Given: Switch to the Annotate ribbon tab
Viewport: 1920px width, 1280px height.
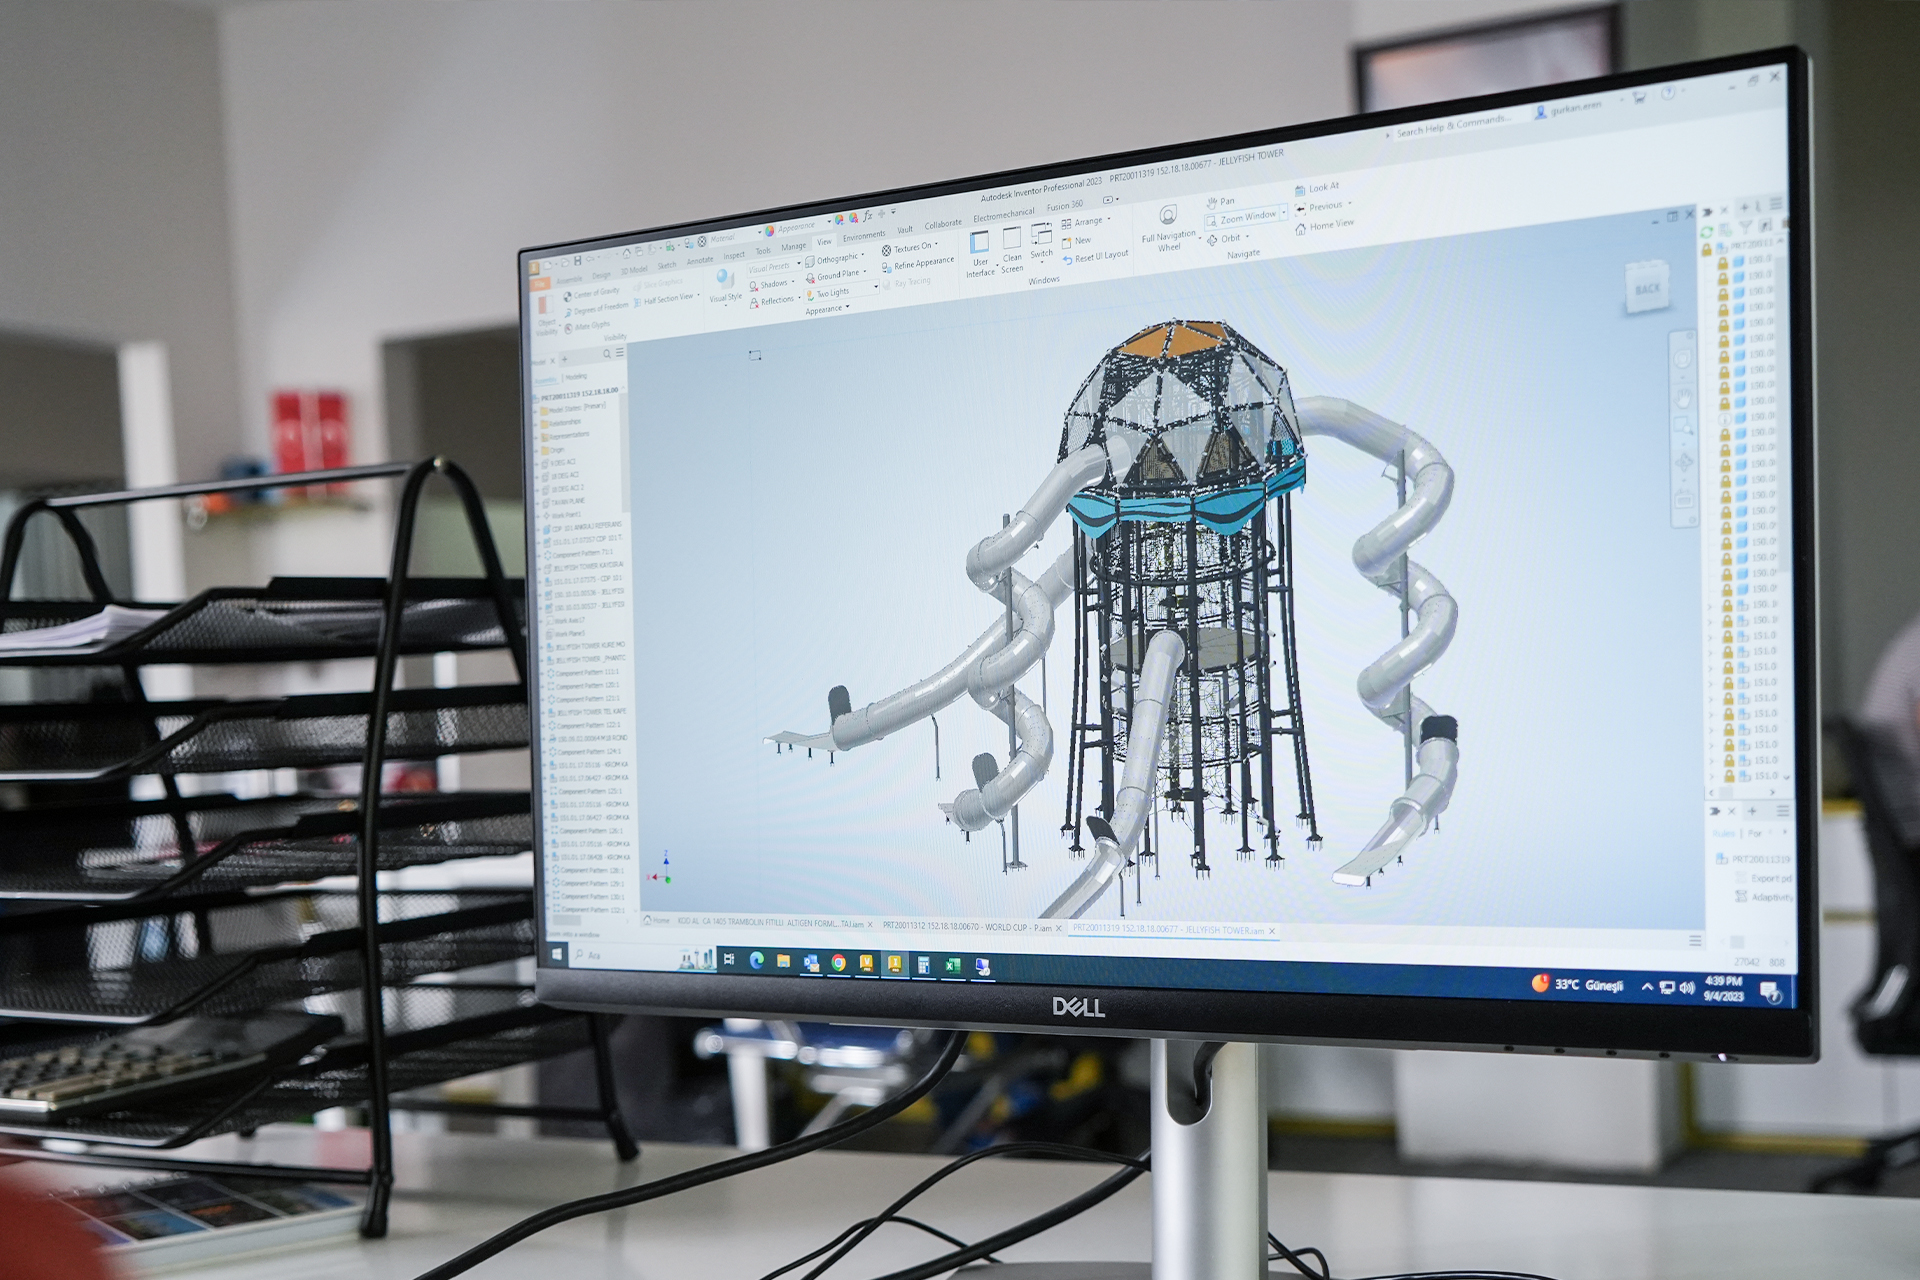Looking at the screenshot, I should (x=699, y=261).
